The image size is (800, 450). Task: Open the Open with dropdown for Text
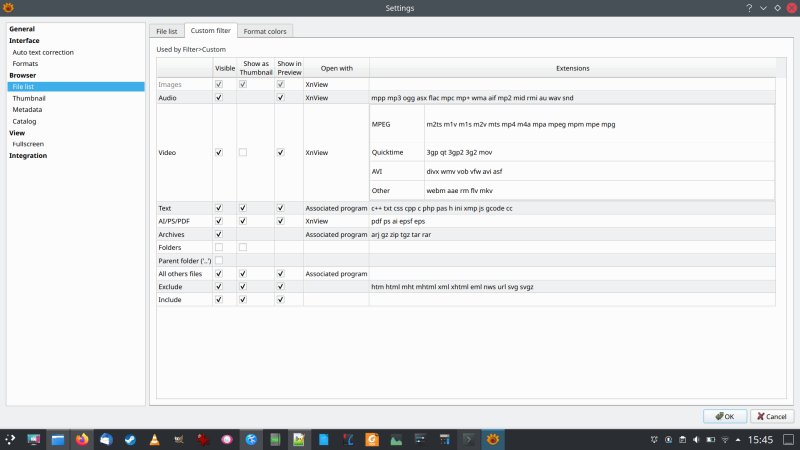coord(336,208)
